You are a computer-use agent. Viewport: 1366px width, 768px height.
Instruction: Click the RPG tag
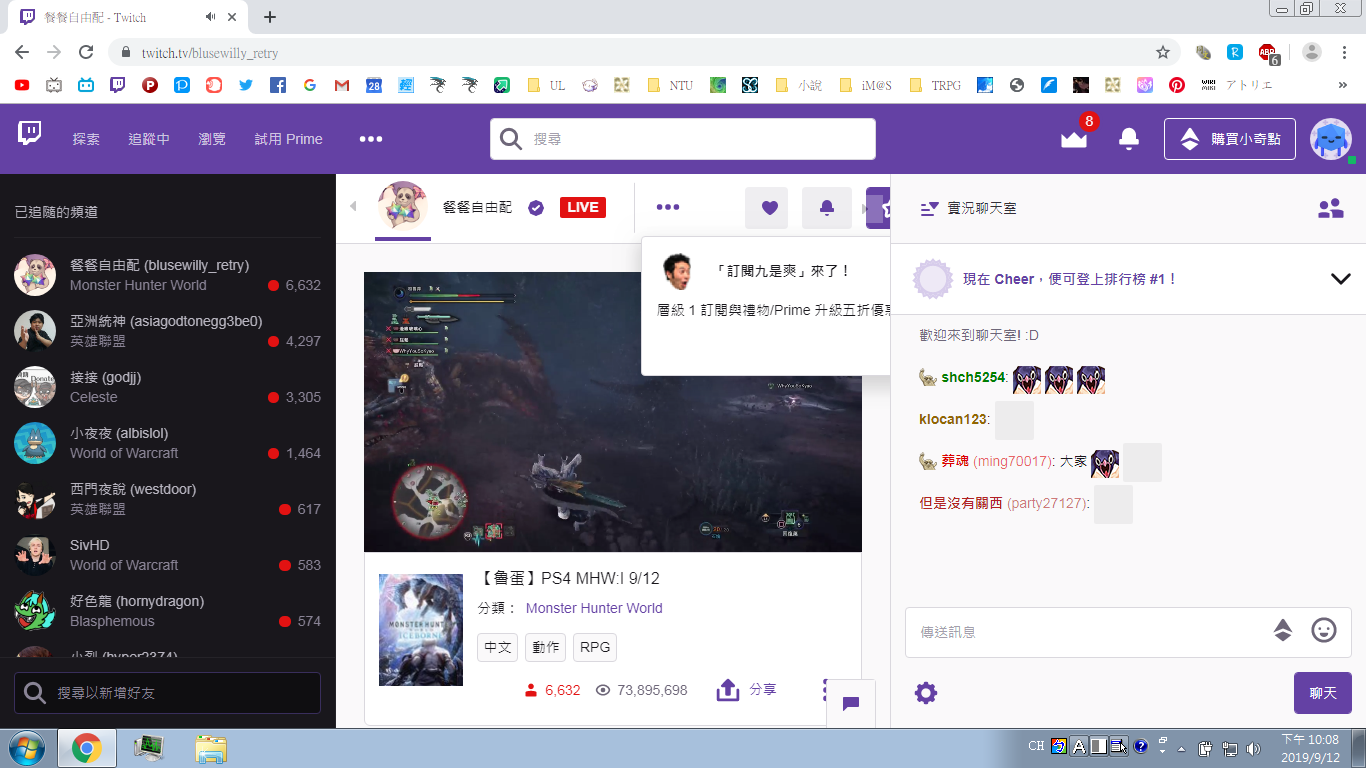tap(595, 648)
